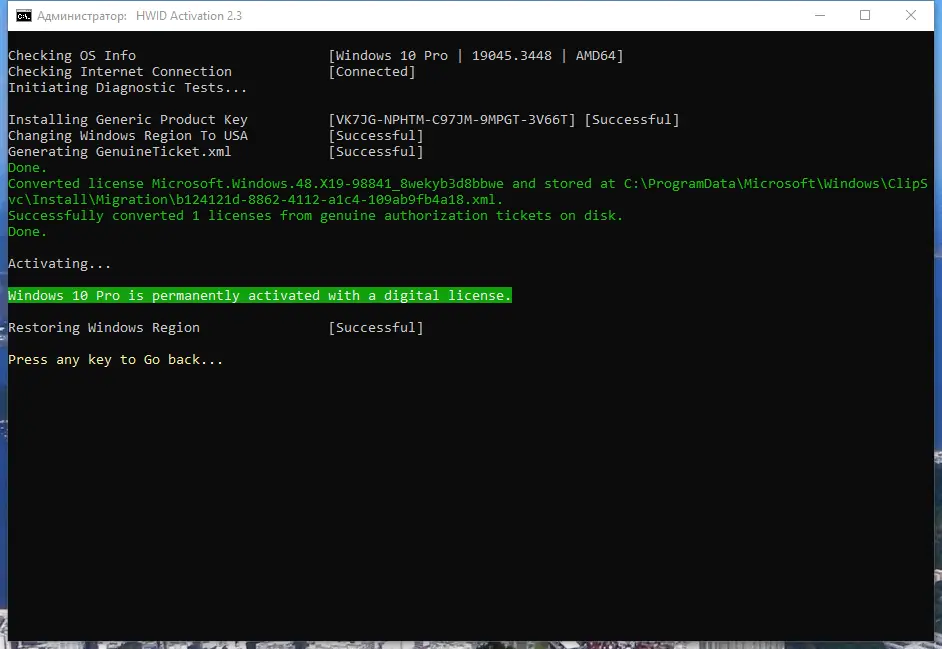Click '[Windows 10 Pro | 19045.3448 | AMD64]' text
Viewport: 942px width, 649px height.
tap(476, 56)
